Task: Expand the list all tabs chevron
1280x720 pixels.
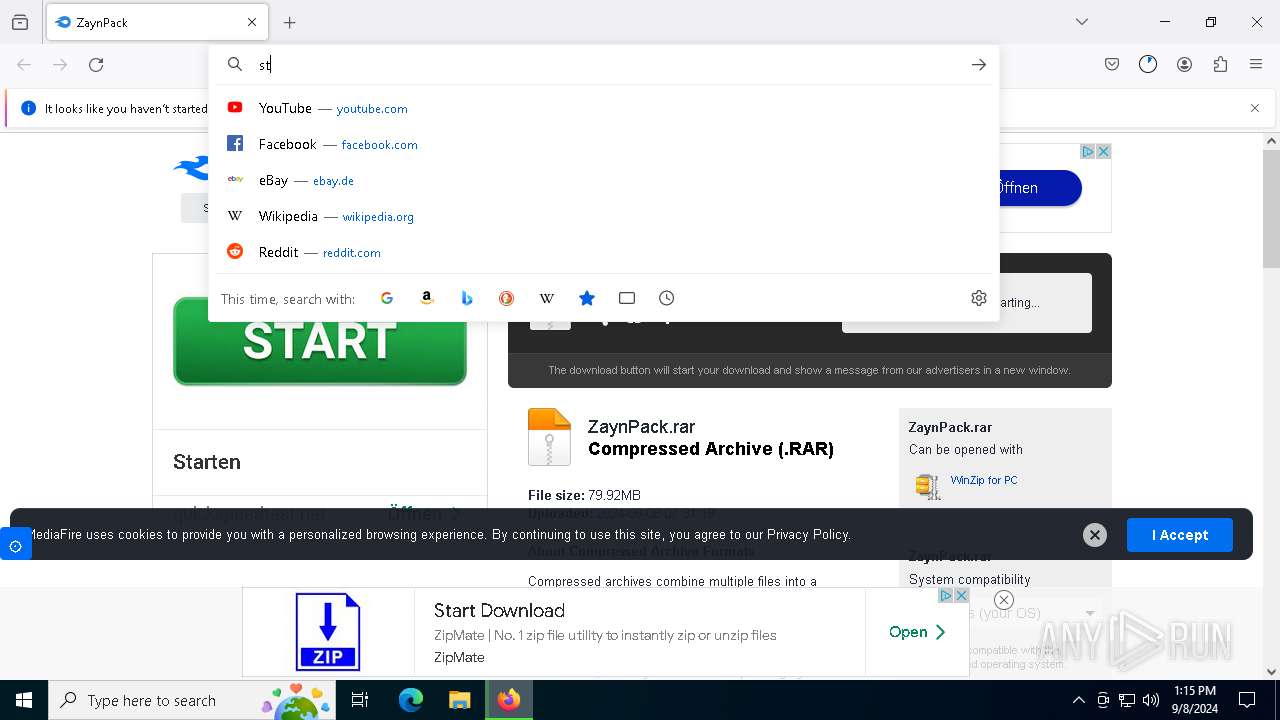Action: (1082, 22)
